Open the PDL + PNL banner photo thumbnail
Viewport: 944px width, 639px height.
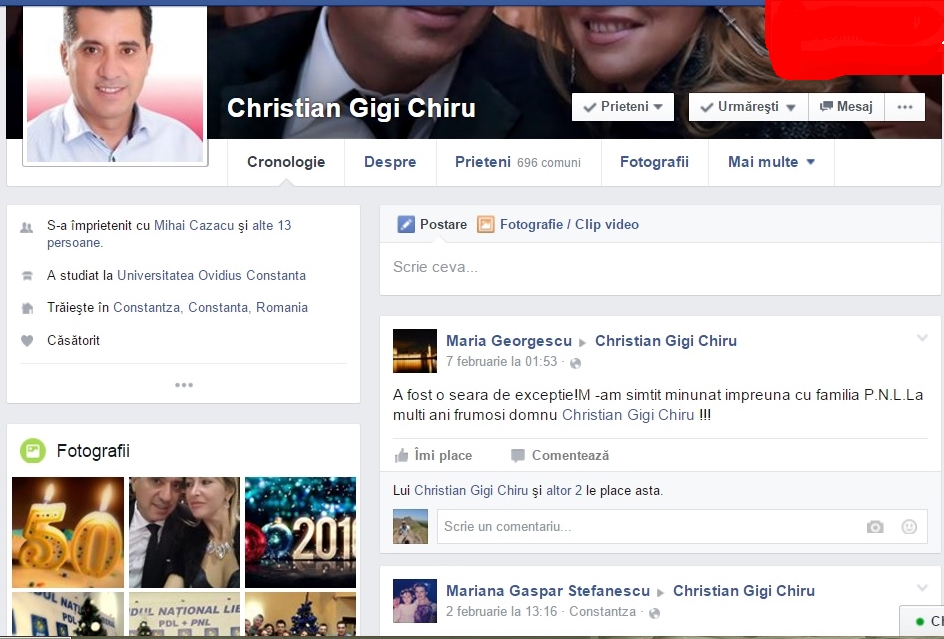pos(184,614)
